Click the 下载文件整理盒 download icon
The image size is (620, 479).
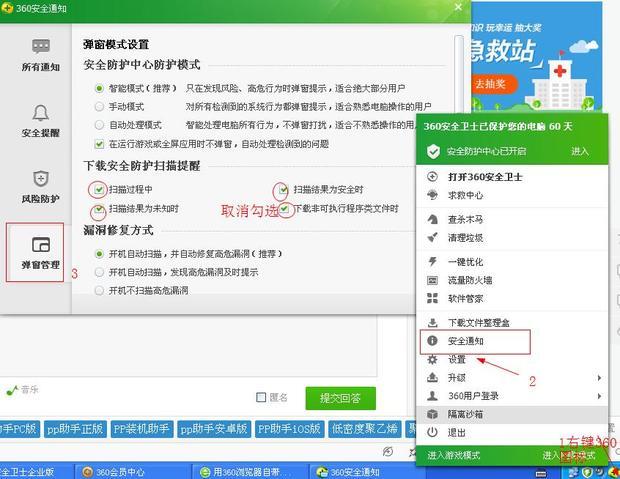(x=433, y=322)
